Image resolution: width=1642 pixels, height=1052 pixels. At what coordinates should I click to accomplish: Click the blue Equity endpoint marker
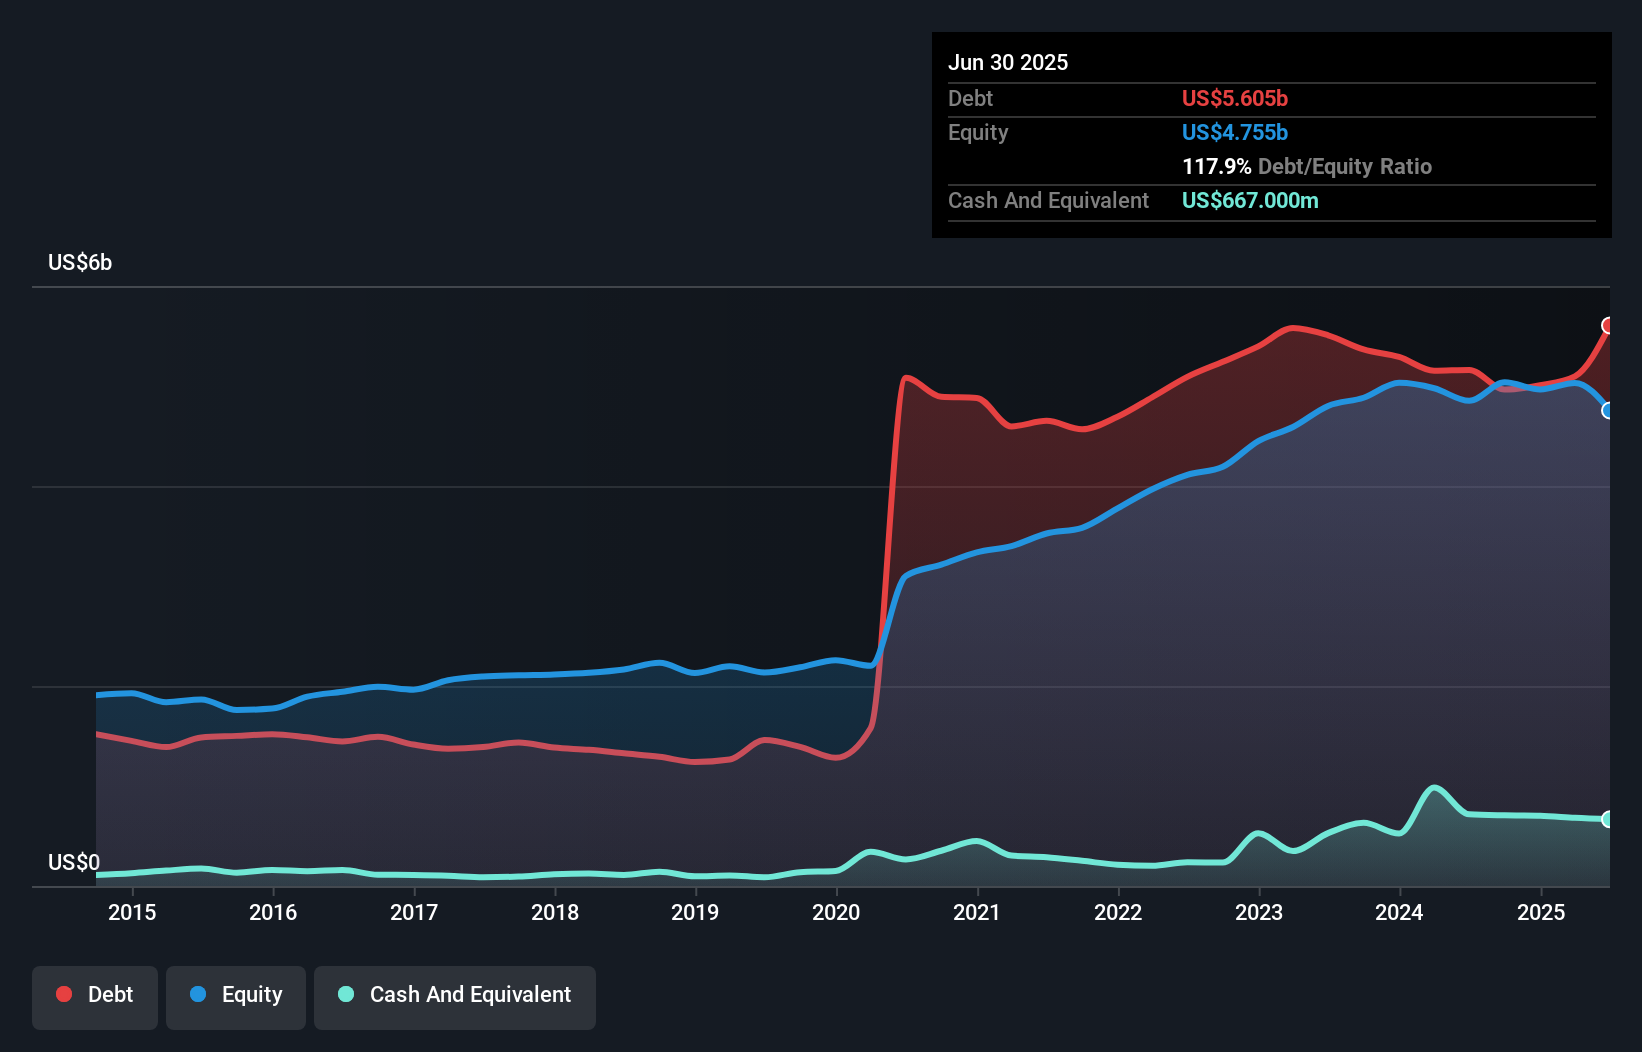(x=1608, y=411)
